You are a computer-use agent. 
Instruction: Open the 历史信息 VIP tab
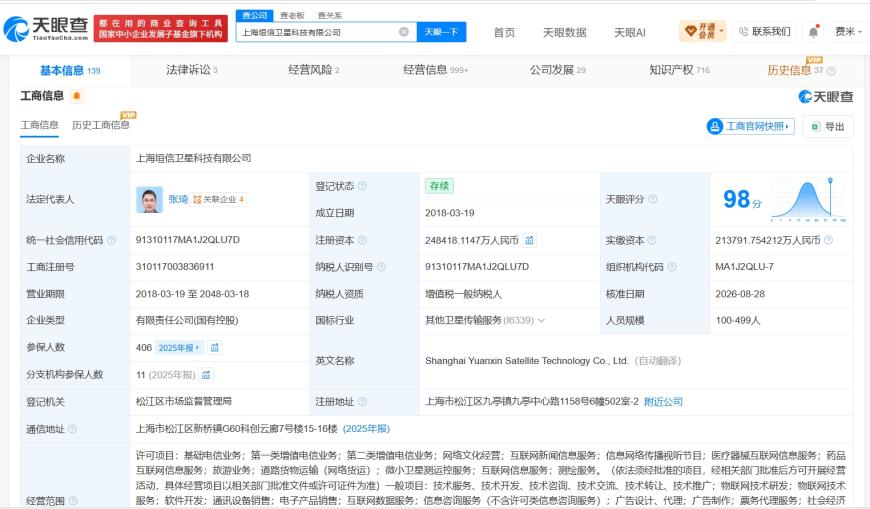pos(795,70)
